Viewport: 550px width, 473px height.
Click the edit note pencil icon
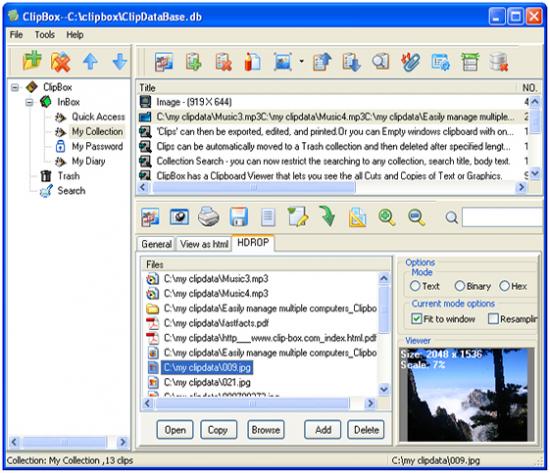pos(298,217)
